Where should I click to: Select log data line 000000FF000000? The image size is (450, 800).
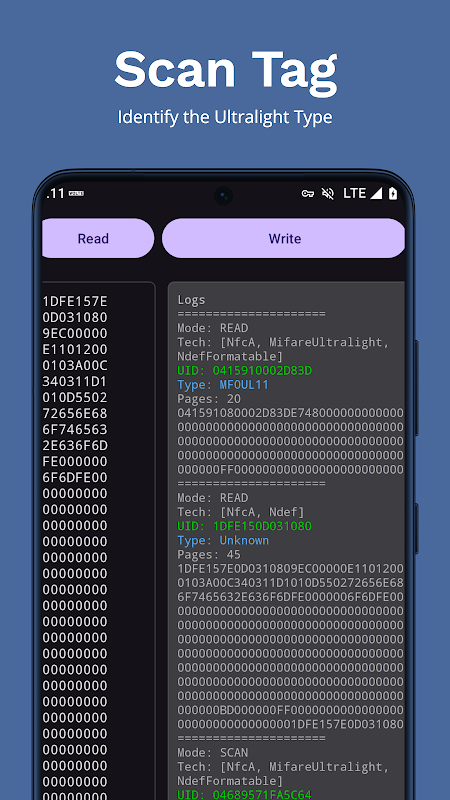(290, 469)
